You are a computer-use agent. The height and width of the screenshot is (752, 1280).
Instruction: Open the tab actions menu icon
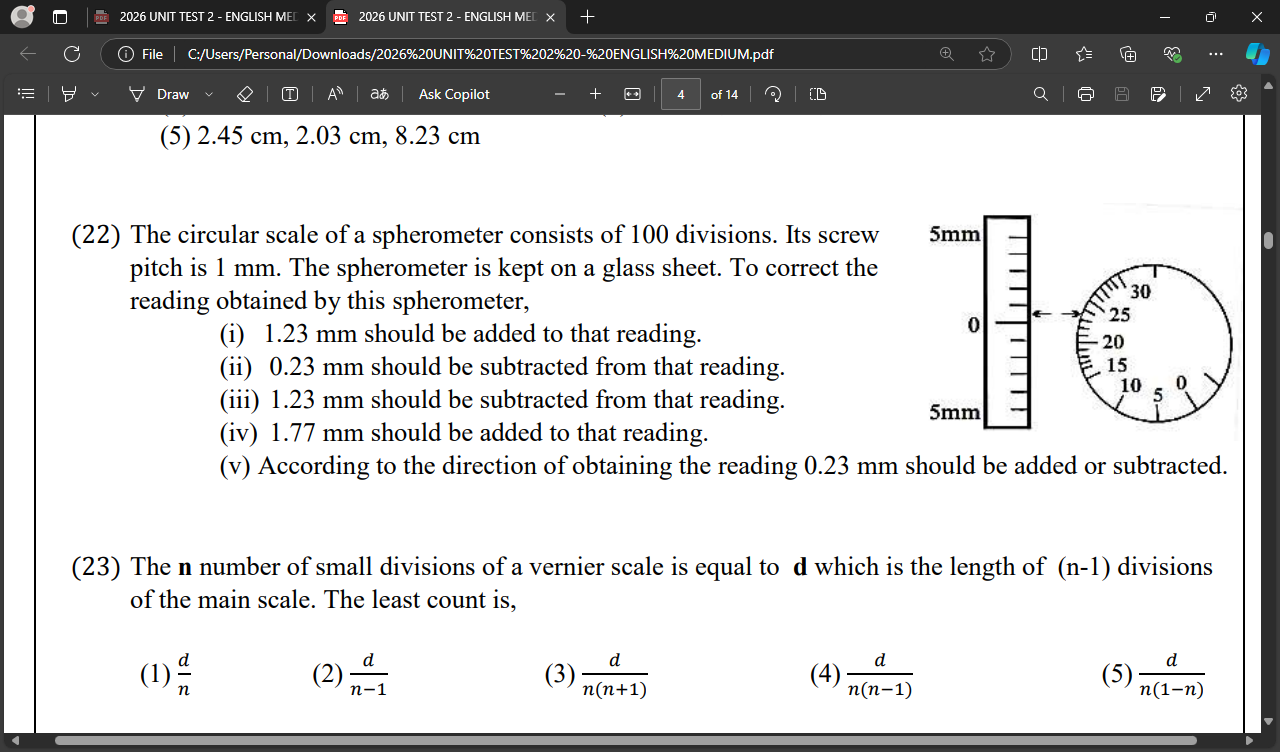pos(59,17)
